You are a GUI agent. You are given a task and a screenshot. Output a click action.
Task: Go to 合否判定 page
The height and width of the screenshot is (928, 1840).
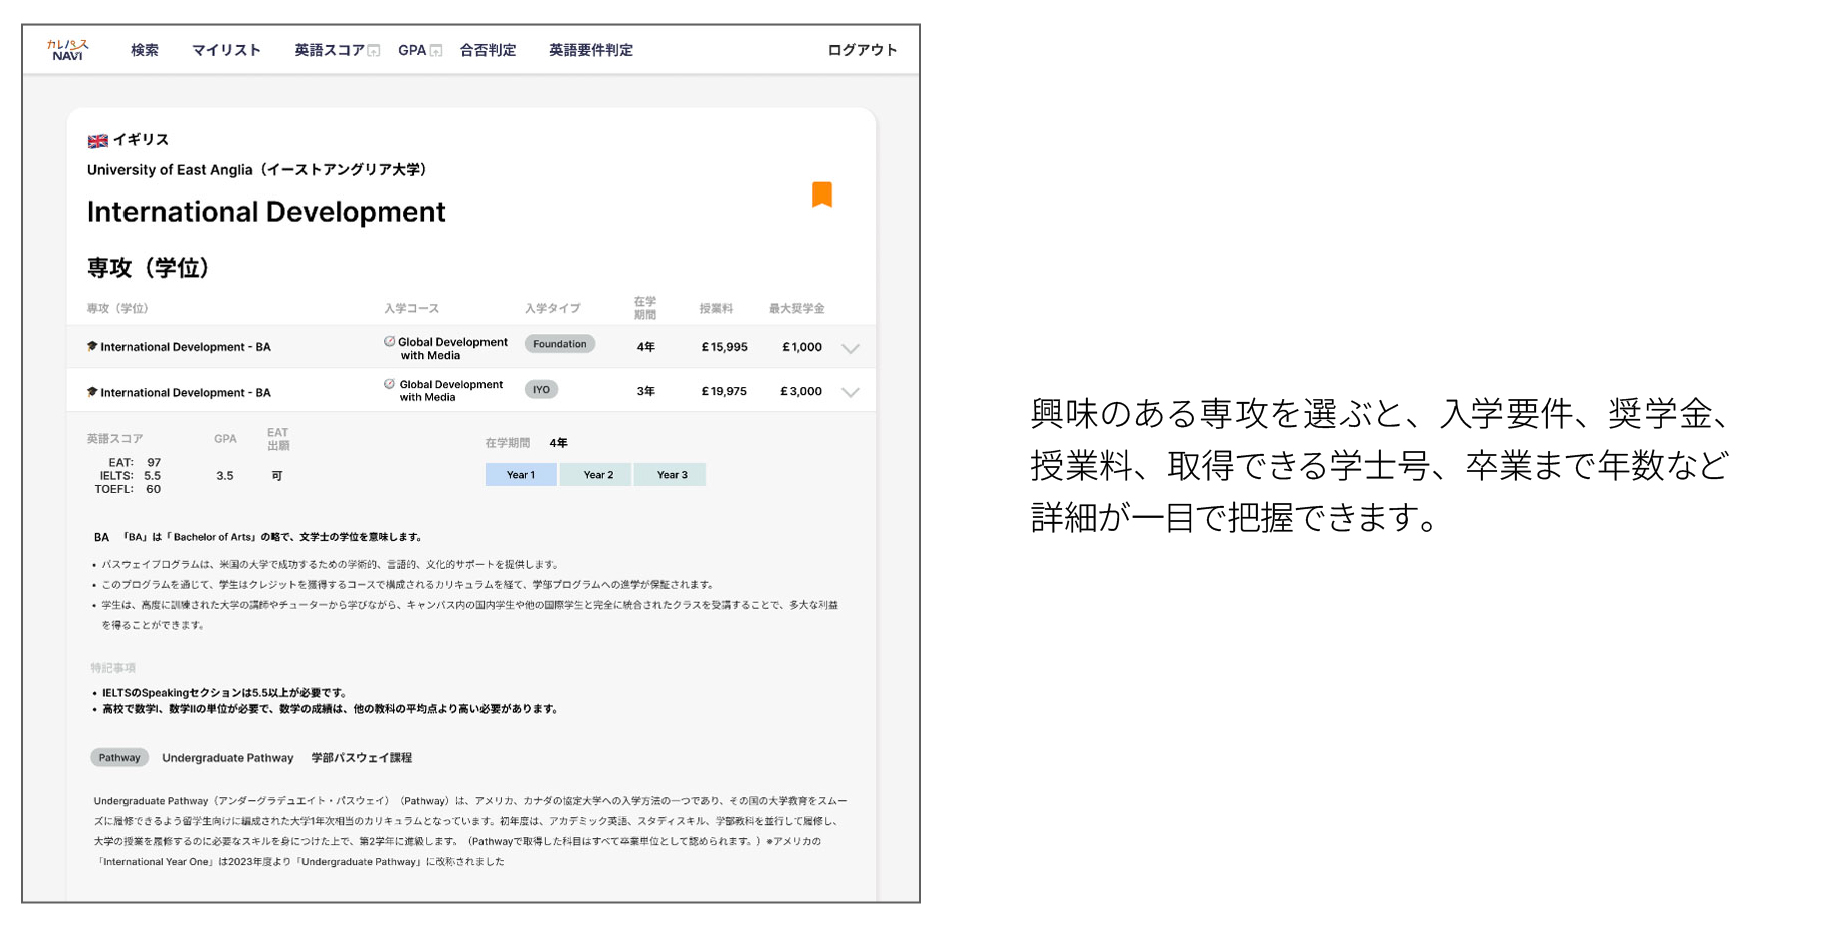(488, 50)
